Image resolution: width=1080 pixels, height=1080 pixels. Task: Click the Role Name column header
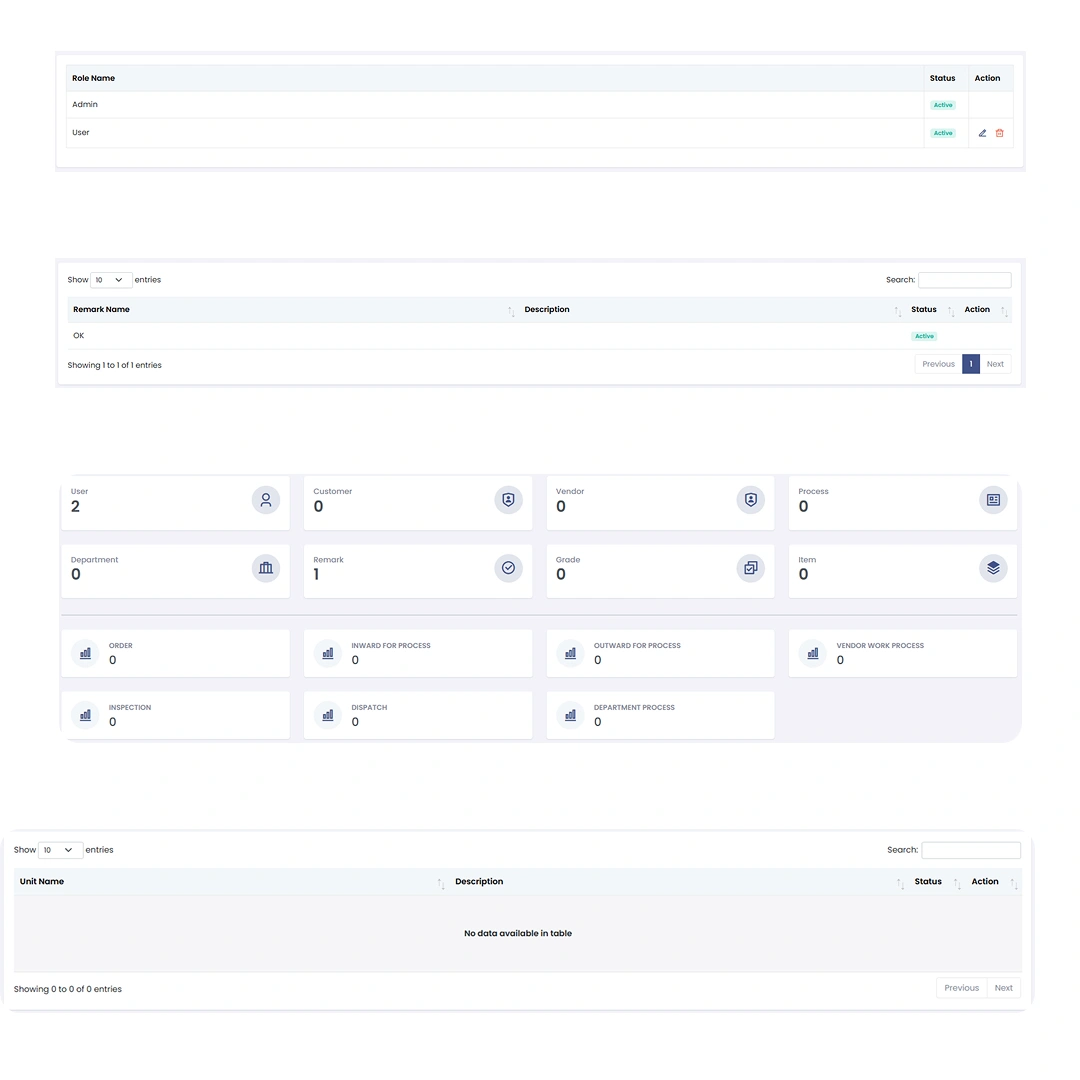(495, 78)
